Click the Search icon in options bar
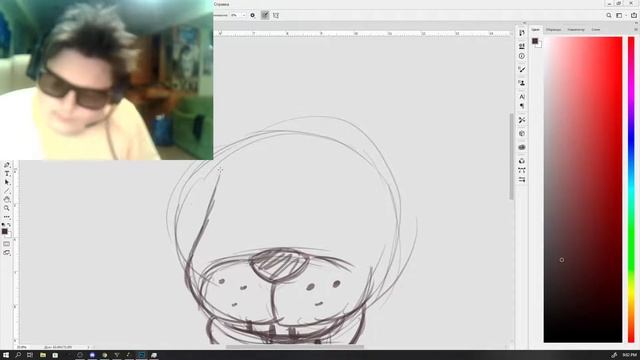Screen dimensions: 640x360 click(x=609, y=15)
